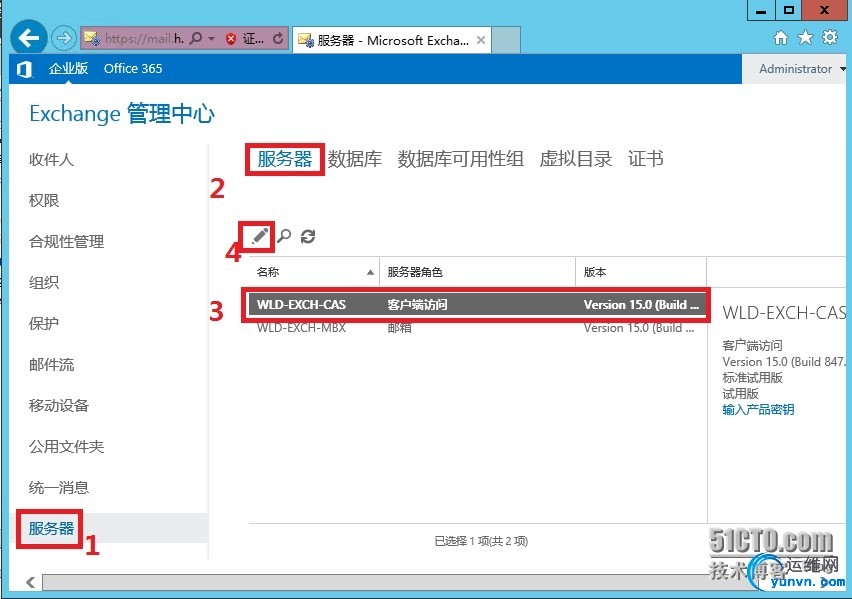Open 合规性管理 in the left navigation
Image resolution: width=852 pixels, height=599 pixels.
coord(66,241)
